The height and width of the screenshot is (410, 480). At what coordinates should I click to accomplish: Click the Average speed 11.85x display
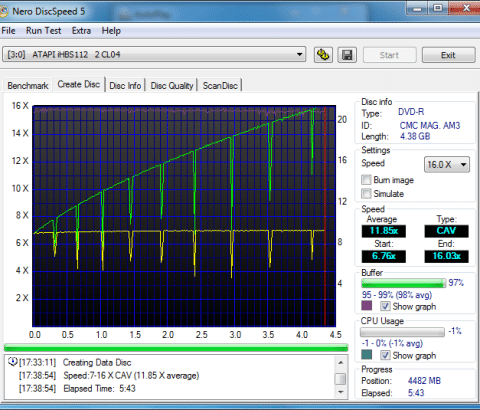tap(384, 231)
